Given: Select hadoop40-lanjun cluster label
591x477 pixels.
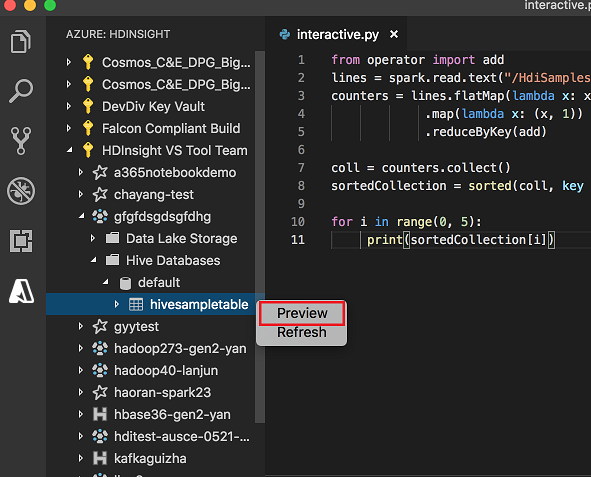Looking at the screenshot, I should (166, 370).
